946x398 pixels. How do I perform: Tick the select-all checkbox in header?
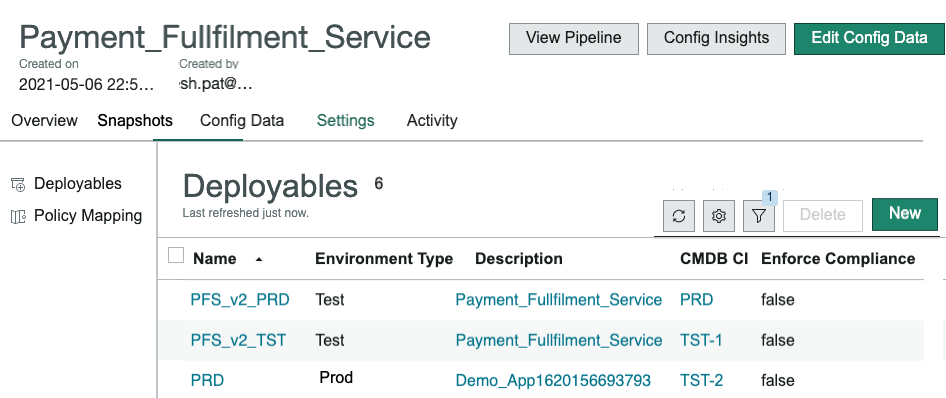point(176,256)
